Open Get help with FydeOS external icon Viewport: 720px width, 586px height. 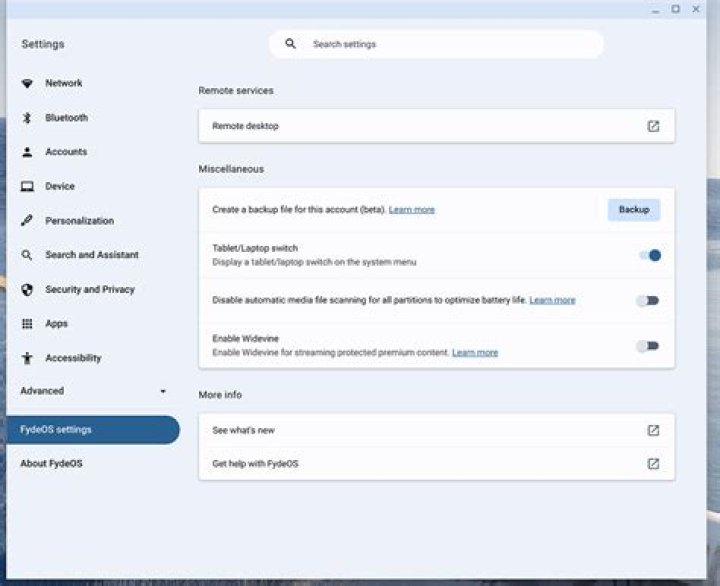653,464
